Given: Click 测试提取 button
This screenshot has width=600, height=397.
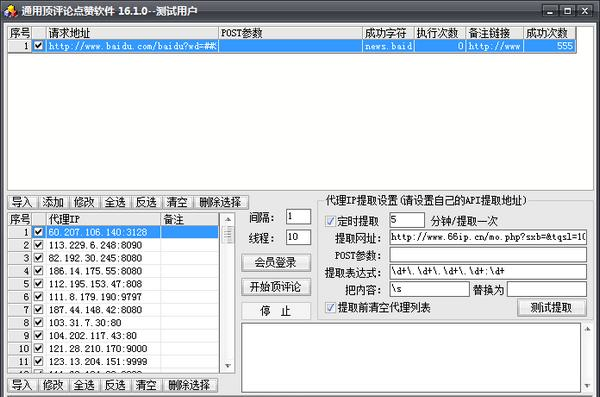Looking at the screenshot, I should pyautogui.click(x=551, y=307).
